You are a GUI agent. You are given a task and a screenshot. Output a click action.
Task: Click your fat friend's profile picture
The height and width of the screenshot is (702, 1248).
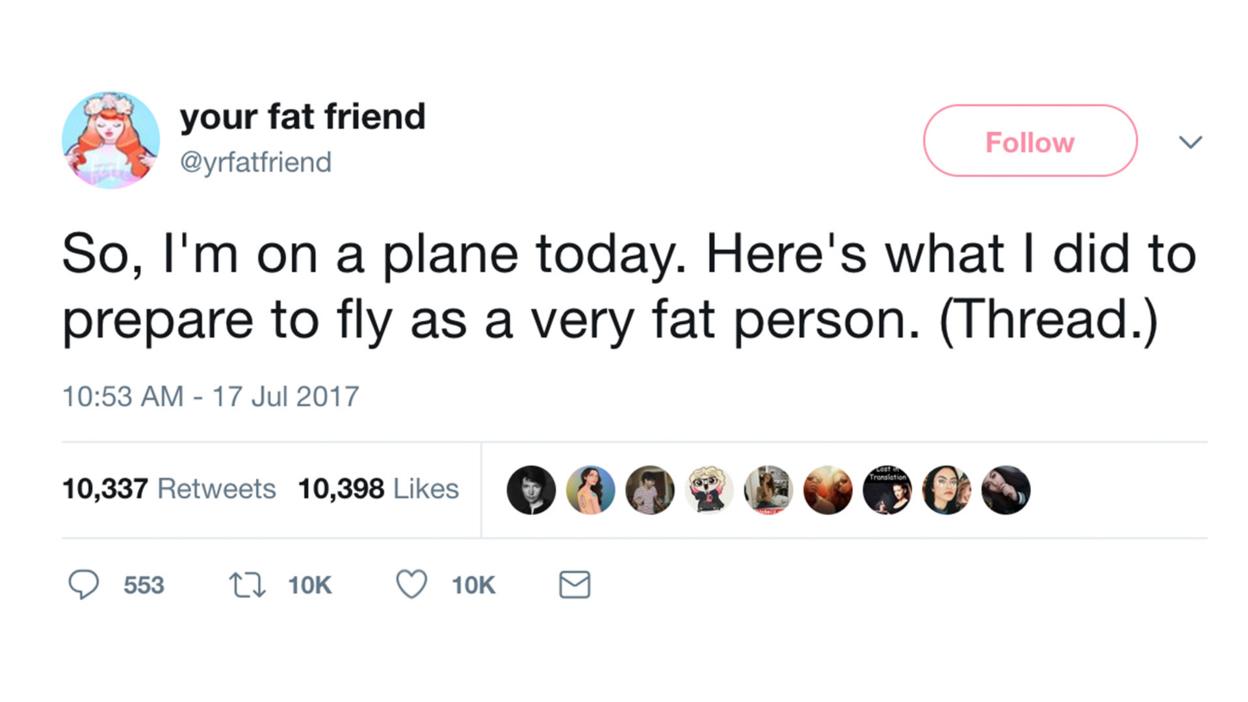click(111, 139)
